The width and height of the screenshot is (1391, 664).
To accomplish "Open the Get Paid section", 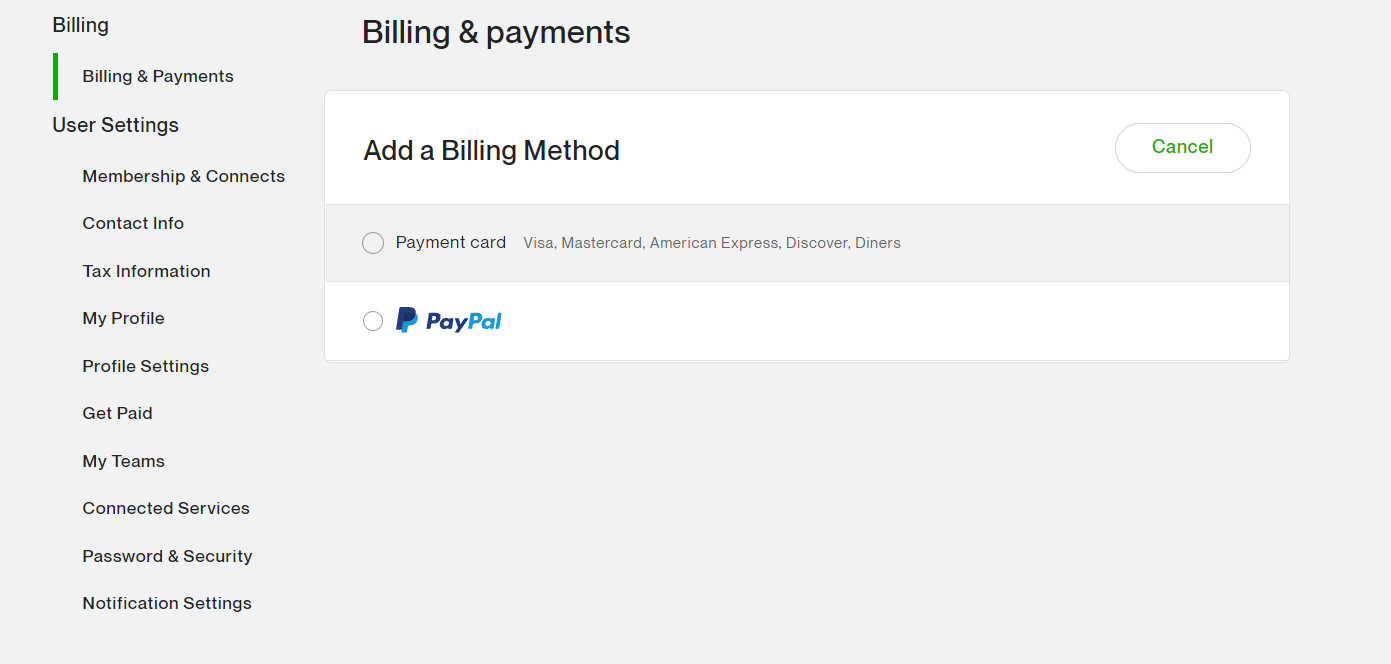I will 117,414.
